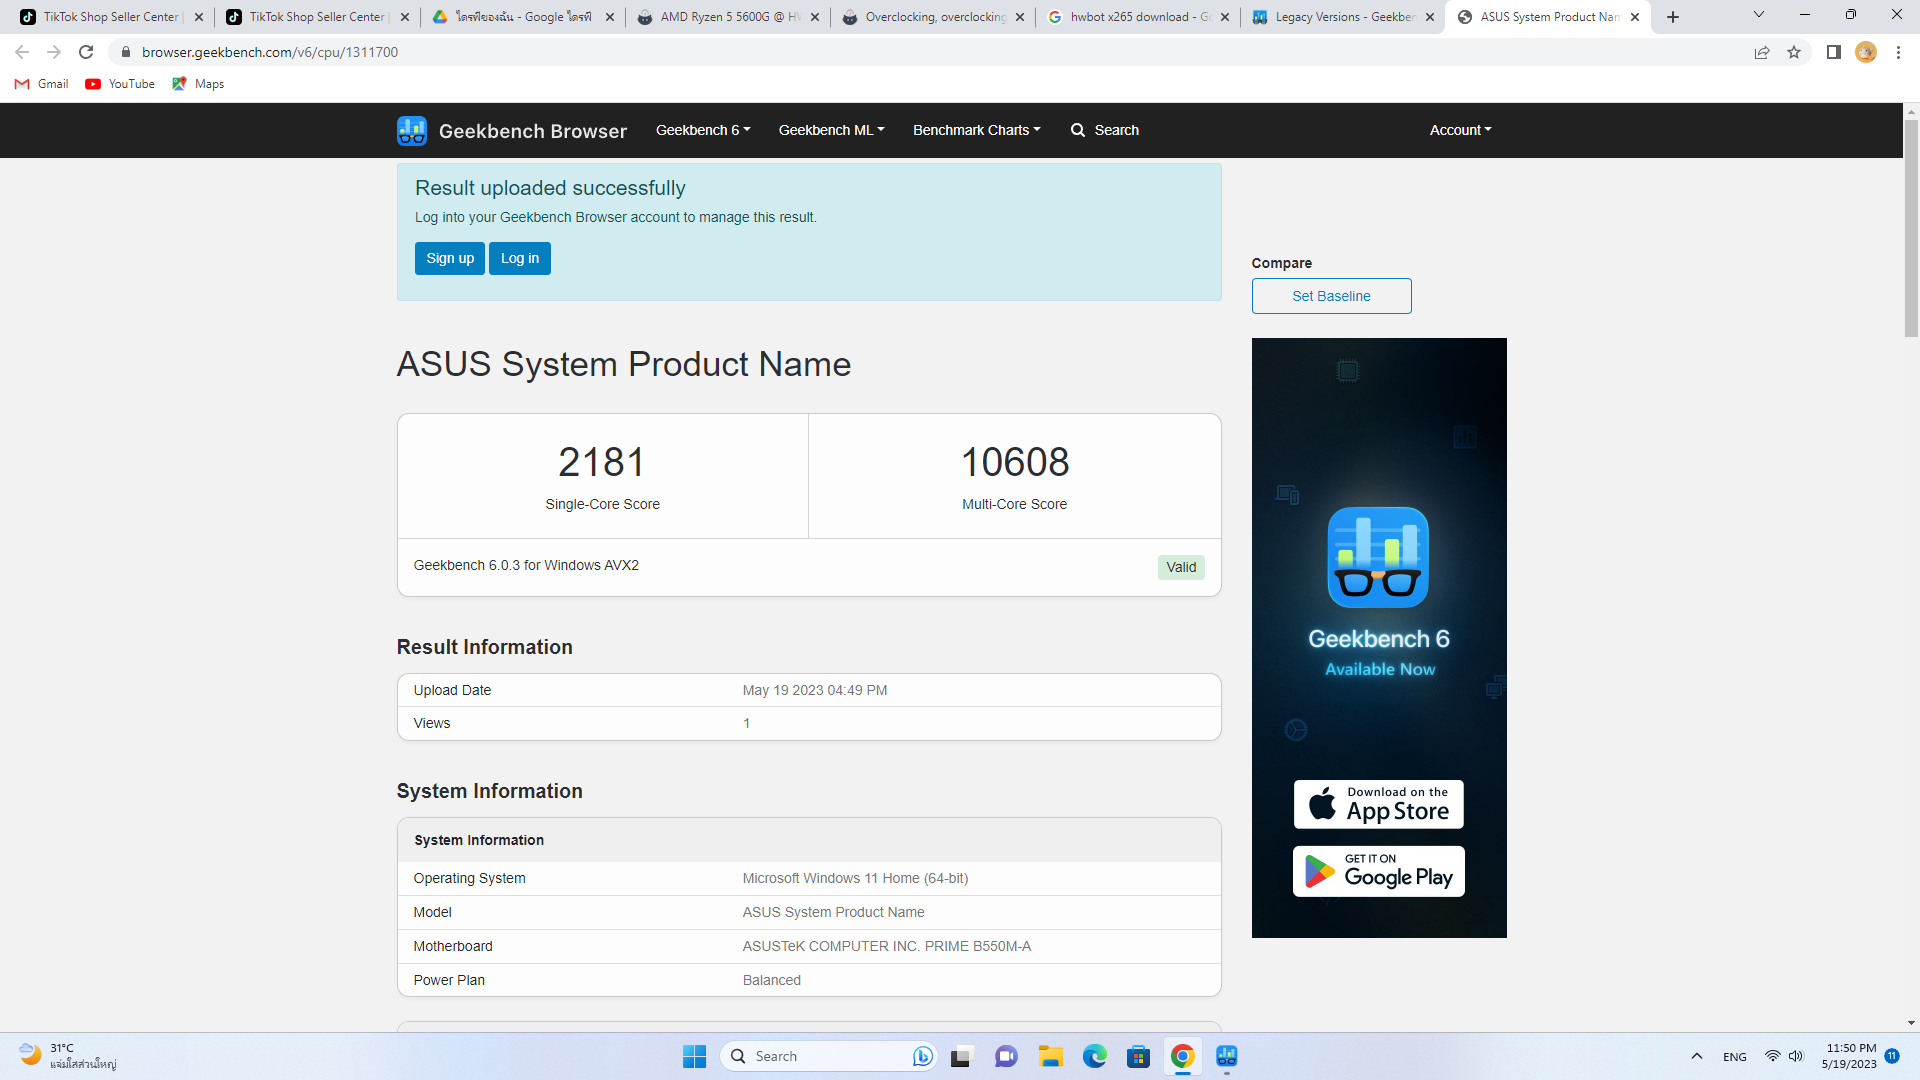
Task: Click the Geekbench 6 ad app icon
Action: pos(1378,557)
